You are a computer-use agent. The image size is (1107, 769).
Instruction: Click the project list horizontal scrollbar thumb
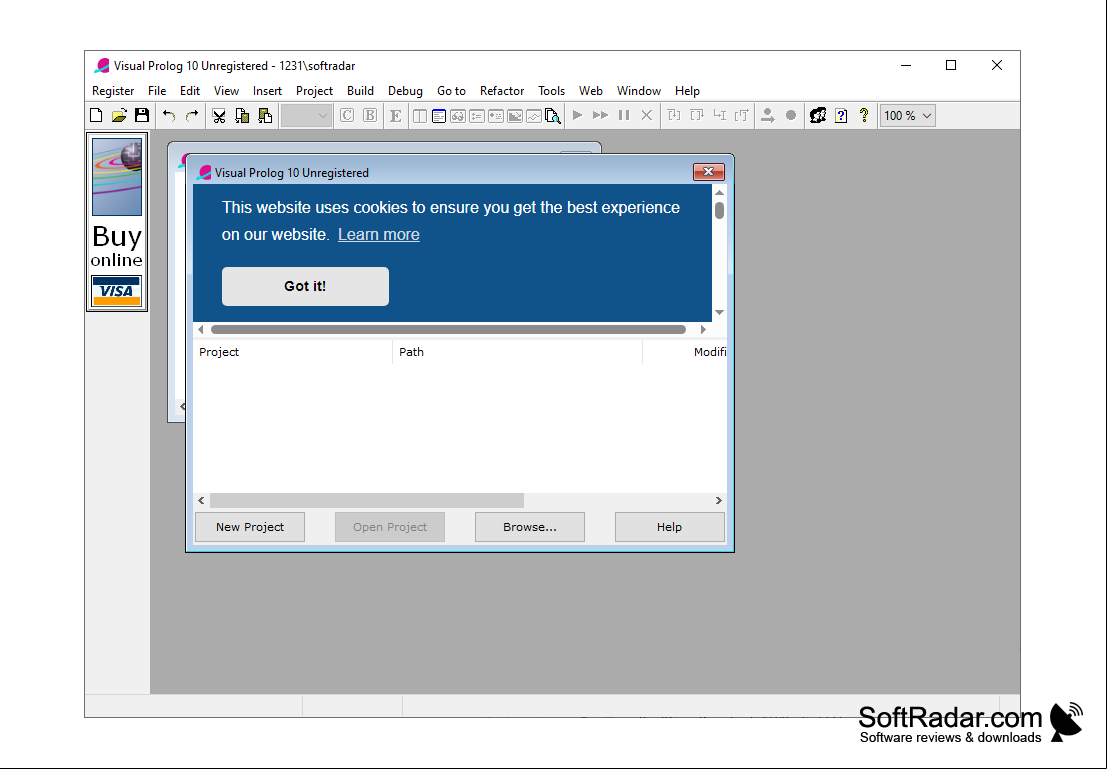click(367, 500)
